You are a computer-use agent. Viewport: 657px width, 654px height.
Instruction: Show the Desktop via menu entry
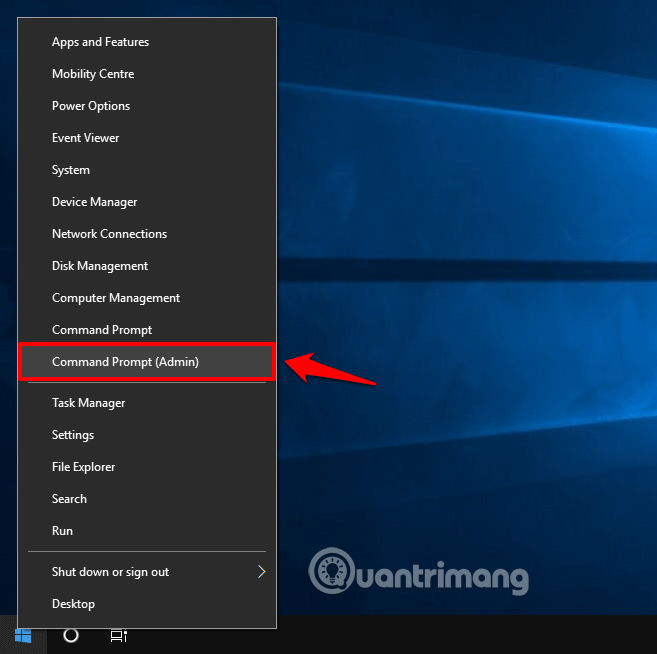pyautogui.click(x=147, y=604)
